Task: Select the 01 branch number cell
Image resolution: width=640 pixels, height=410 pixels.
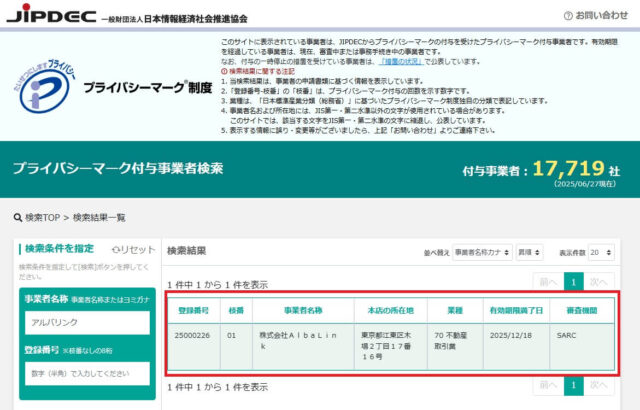Action: point(236,346)
